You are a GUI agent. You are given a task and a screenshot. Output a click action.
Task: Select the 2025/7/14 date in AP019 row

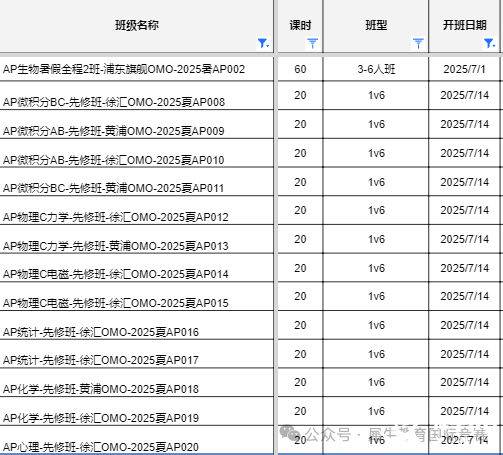(464, 411)
